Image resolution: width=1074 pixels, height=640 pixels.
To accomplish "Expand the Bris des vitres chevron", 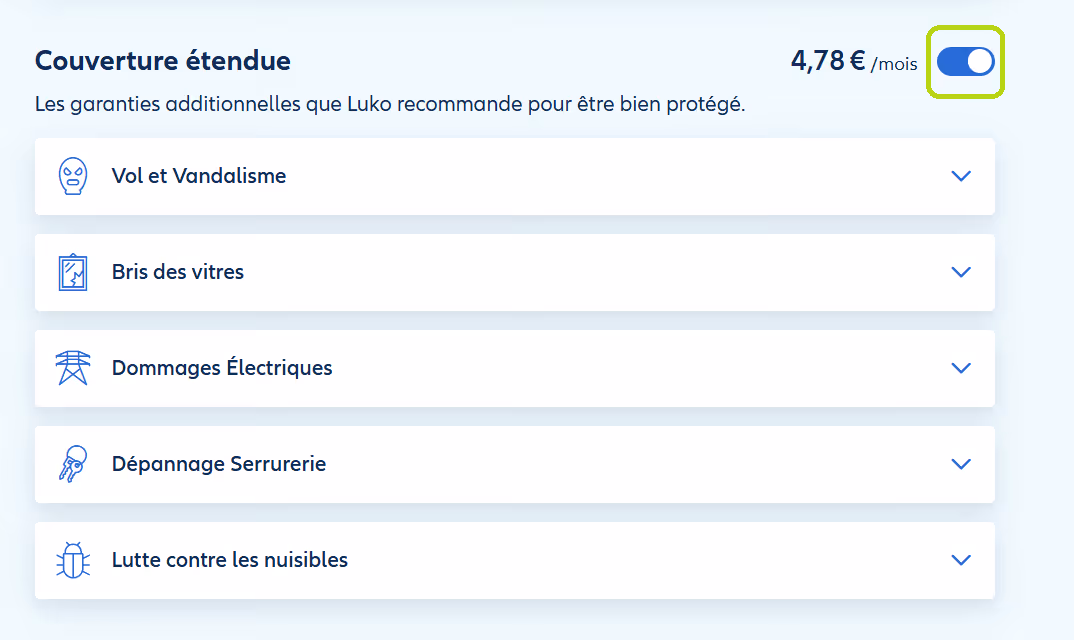I will (x=961, y=272).
